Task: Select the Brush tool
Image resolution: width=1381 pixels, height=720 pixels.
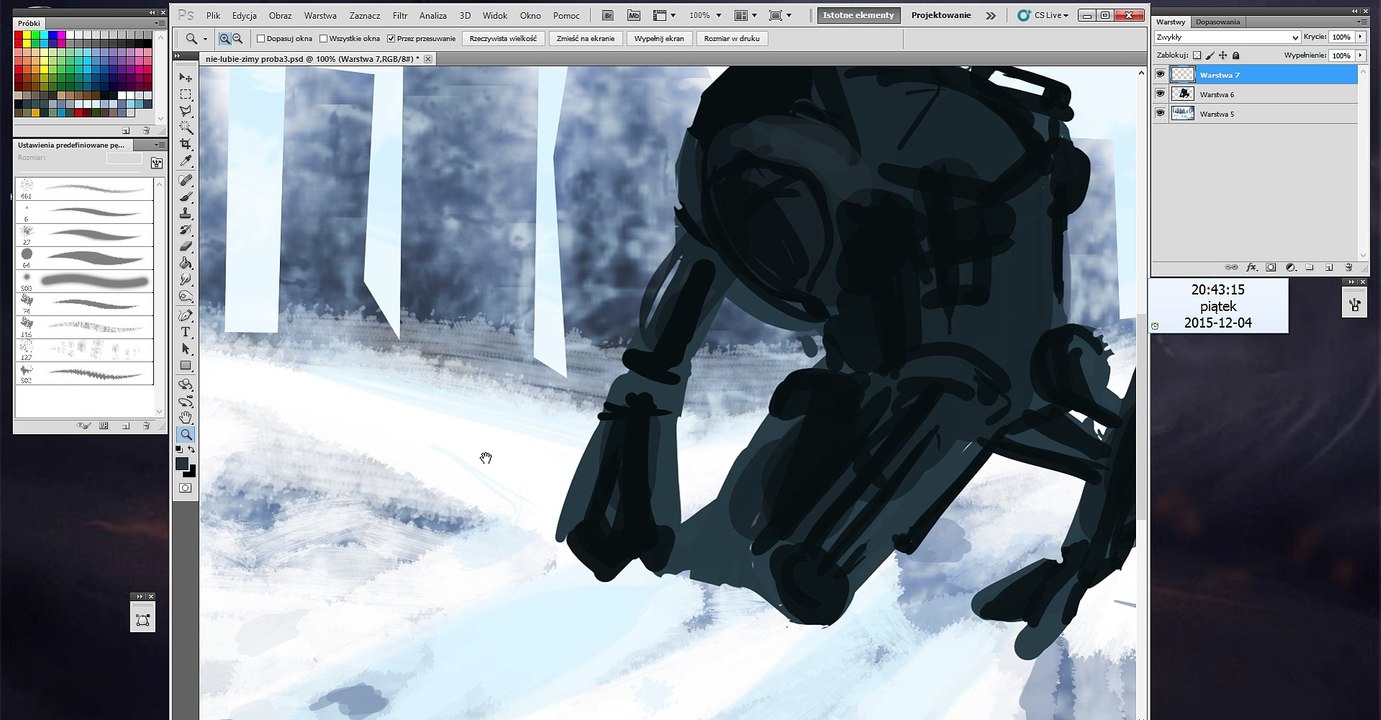Action: 185,198
